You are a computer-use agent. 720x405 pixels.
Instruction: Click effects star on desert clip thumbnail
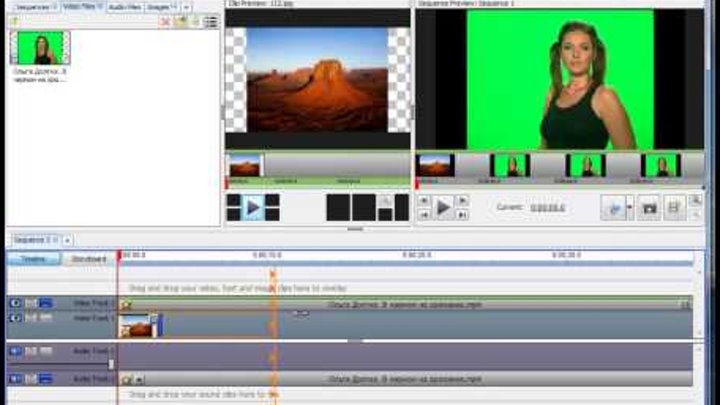(x=124, y=332)
